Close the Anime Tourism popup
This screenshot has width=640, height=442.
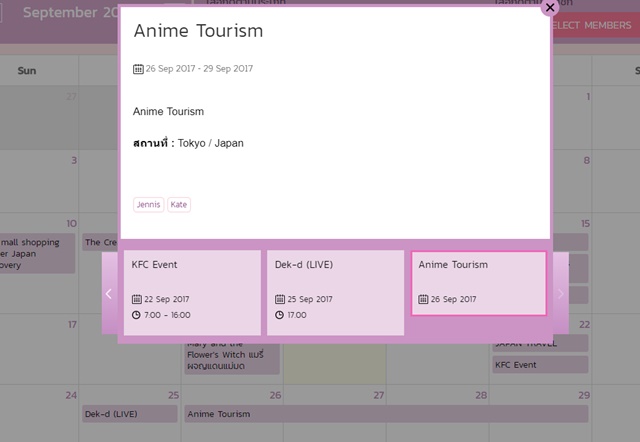[550, 7]
